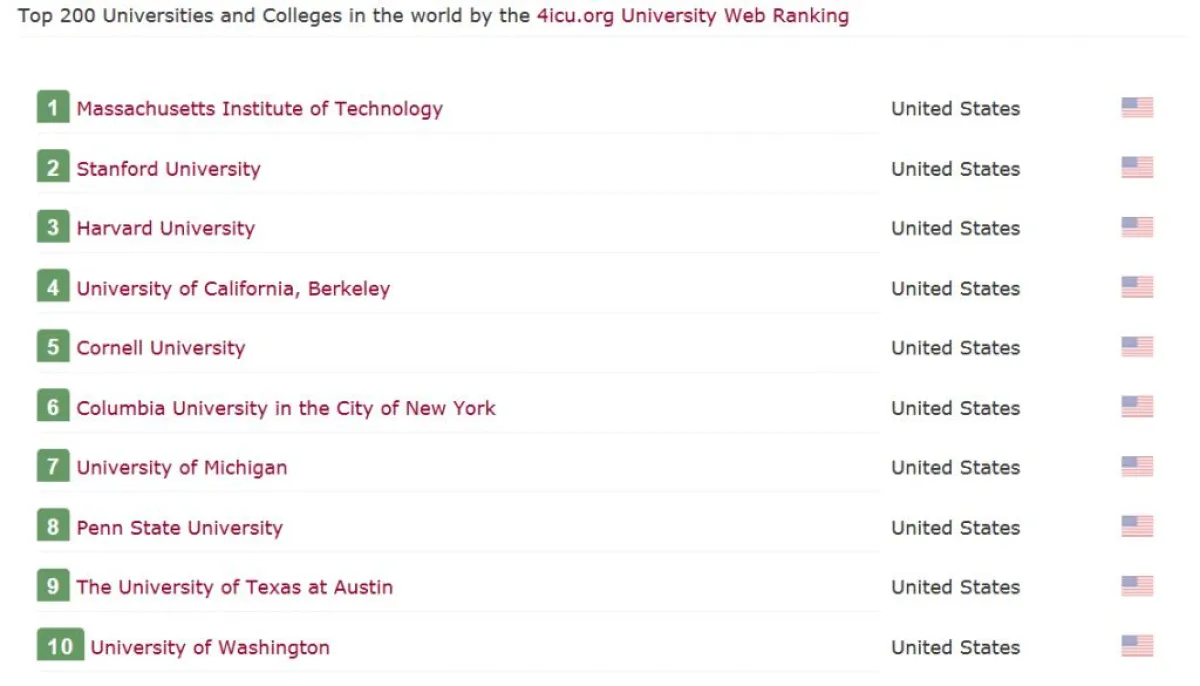This screenshot has width=1200, height=686.
Task: Open the University of Michigan link
Action: (x=181, y=468)
